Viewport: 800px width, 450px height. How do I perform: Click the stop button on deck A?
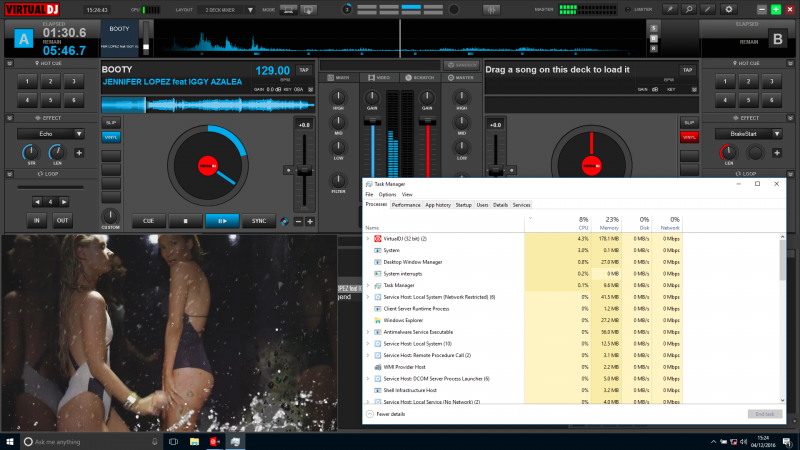pos(185,221)
